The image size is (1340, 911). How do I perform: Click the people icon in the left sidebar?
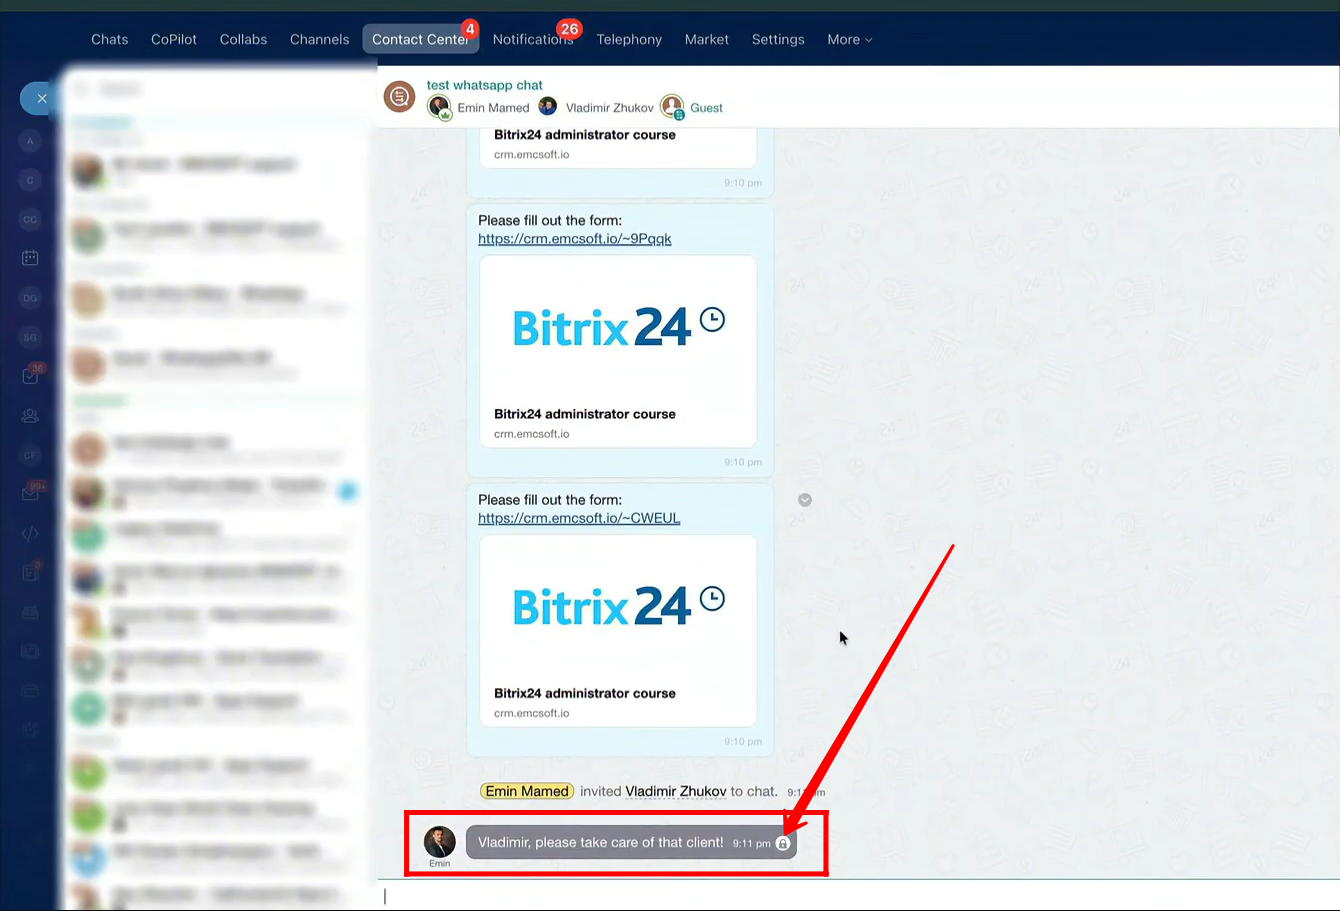click(x=30, y=416)
